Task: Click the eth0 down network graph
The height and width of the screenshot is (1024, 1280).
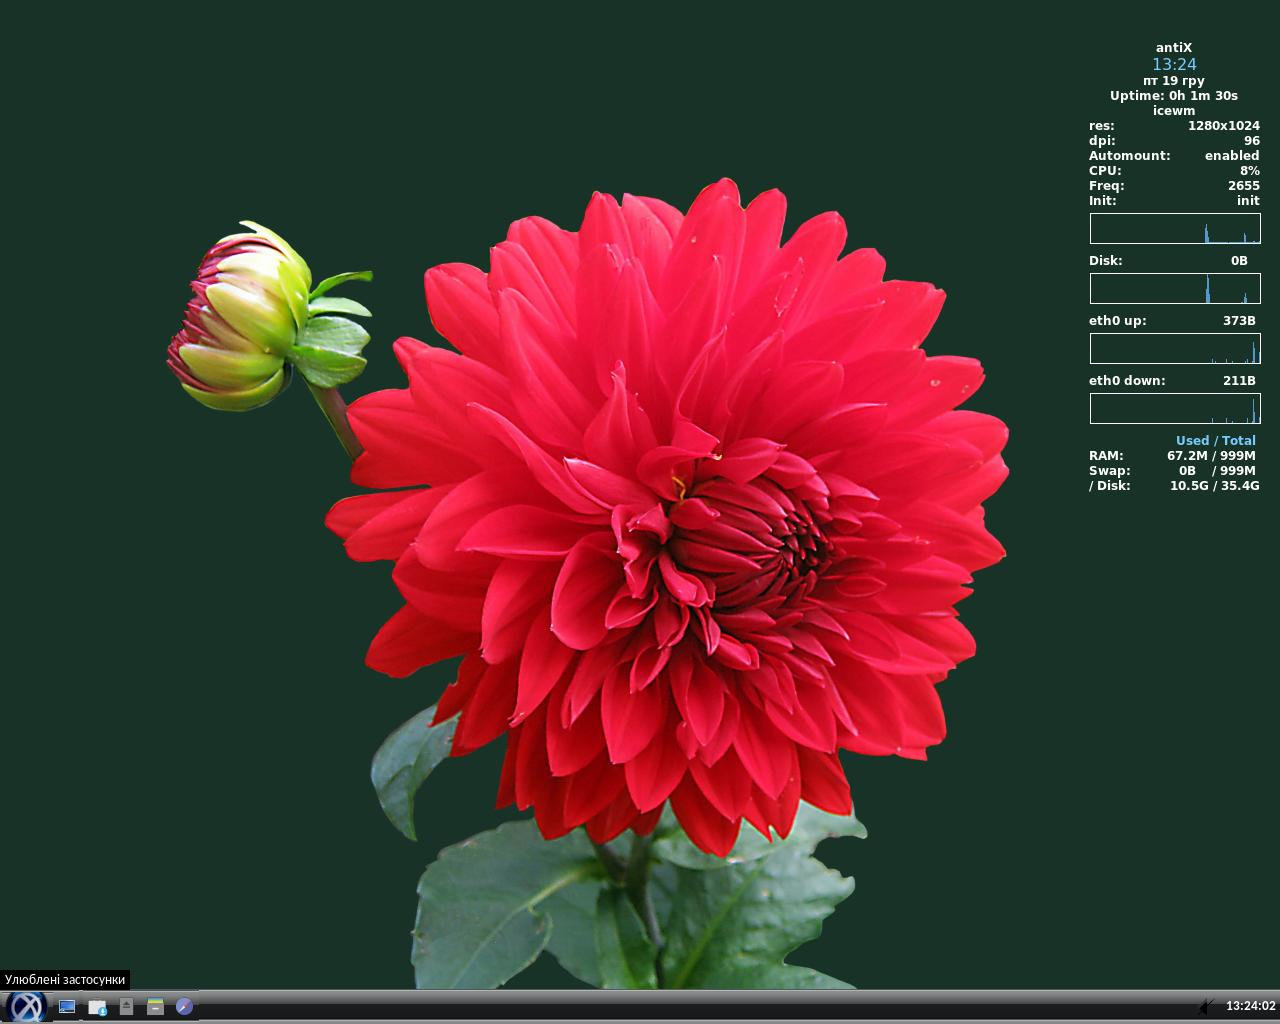Action: click(1174, 409)
